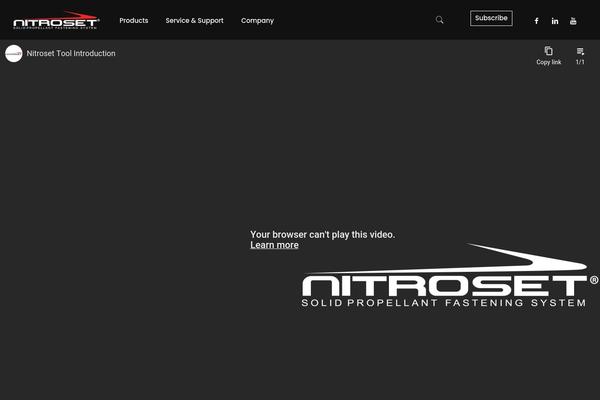600x400 pixels.
Task: Click the Subscribe button
Action: click(x=491, y=18)
